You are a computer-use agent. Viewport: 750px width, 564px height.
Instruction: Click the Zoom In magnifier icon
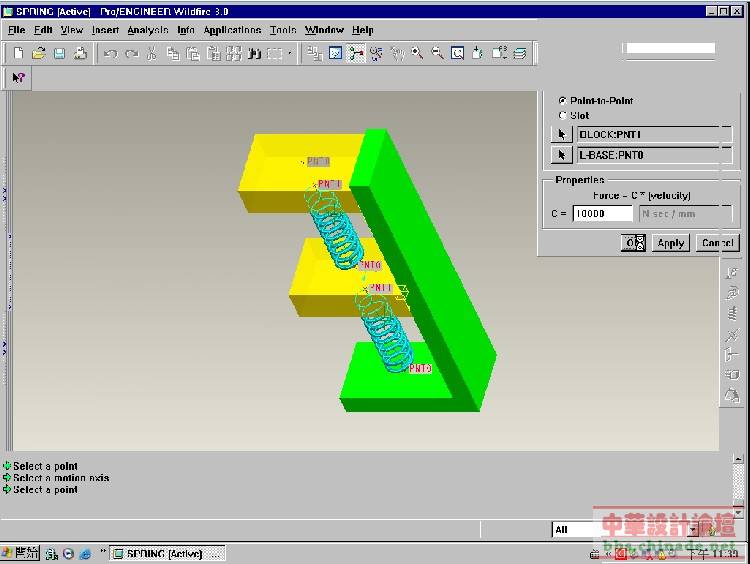417,53
